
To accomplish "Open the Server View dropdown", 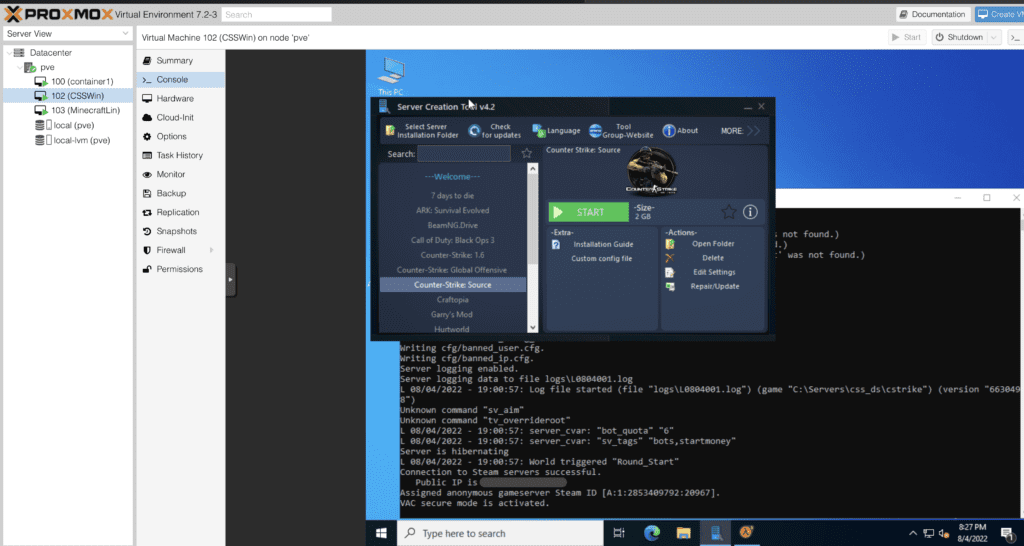I will [68, 33].
